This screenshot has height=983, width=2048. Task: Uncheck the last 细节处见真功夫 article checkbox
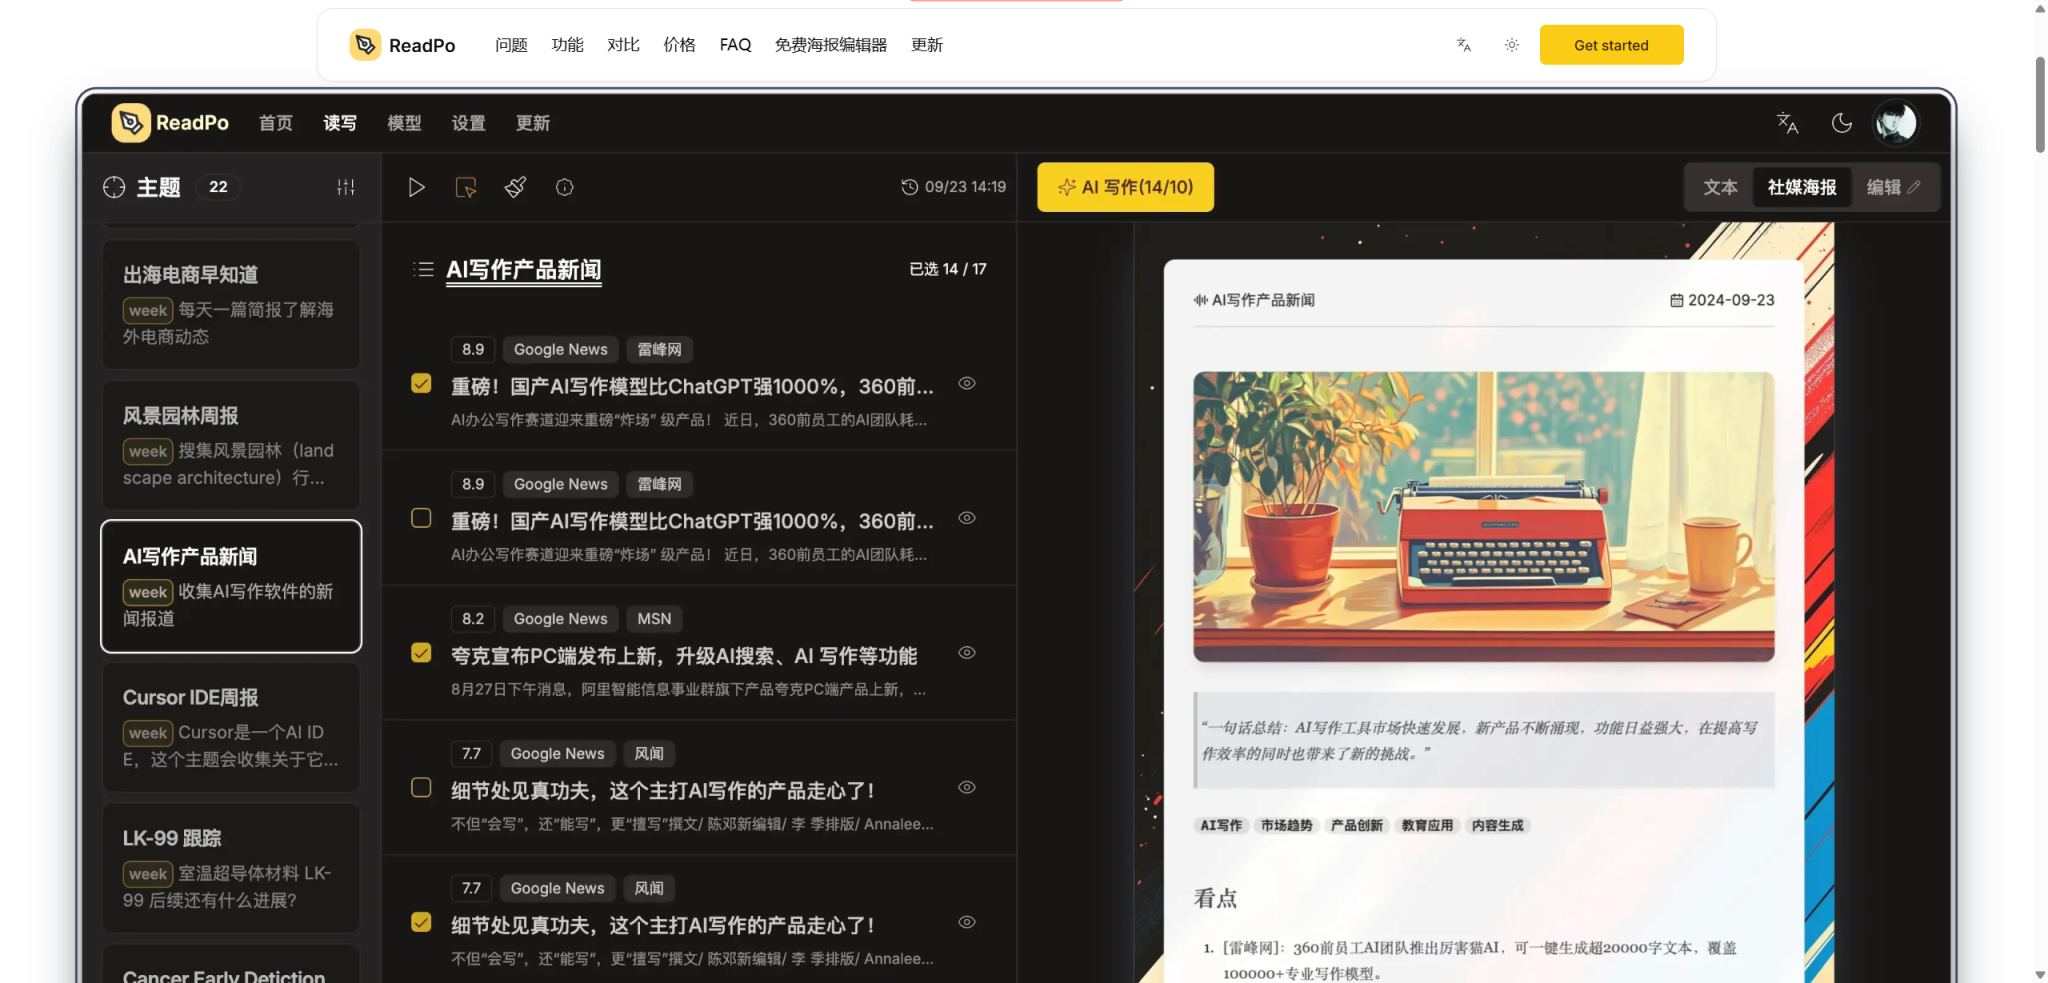click(421, 922)
